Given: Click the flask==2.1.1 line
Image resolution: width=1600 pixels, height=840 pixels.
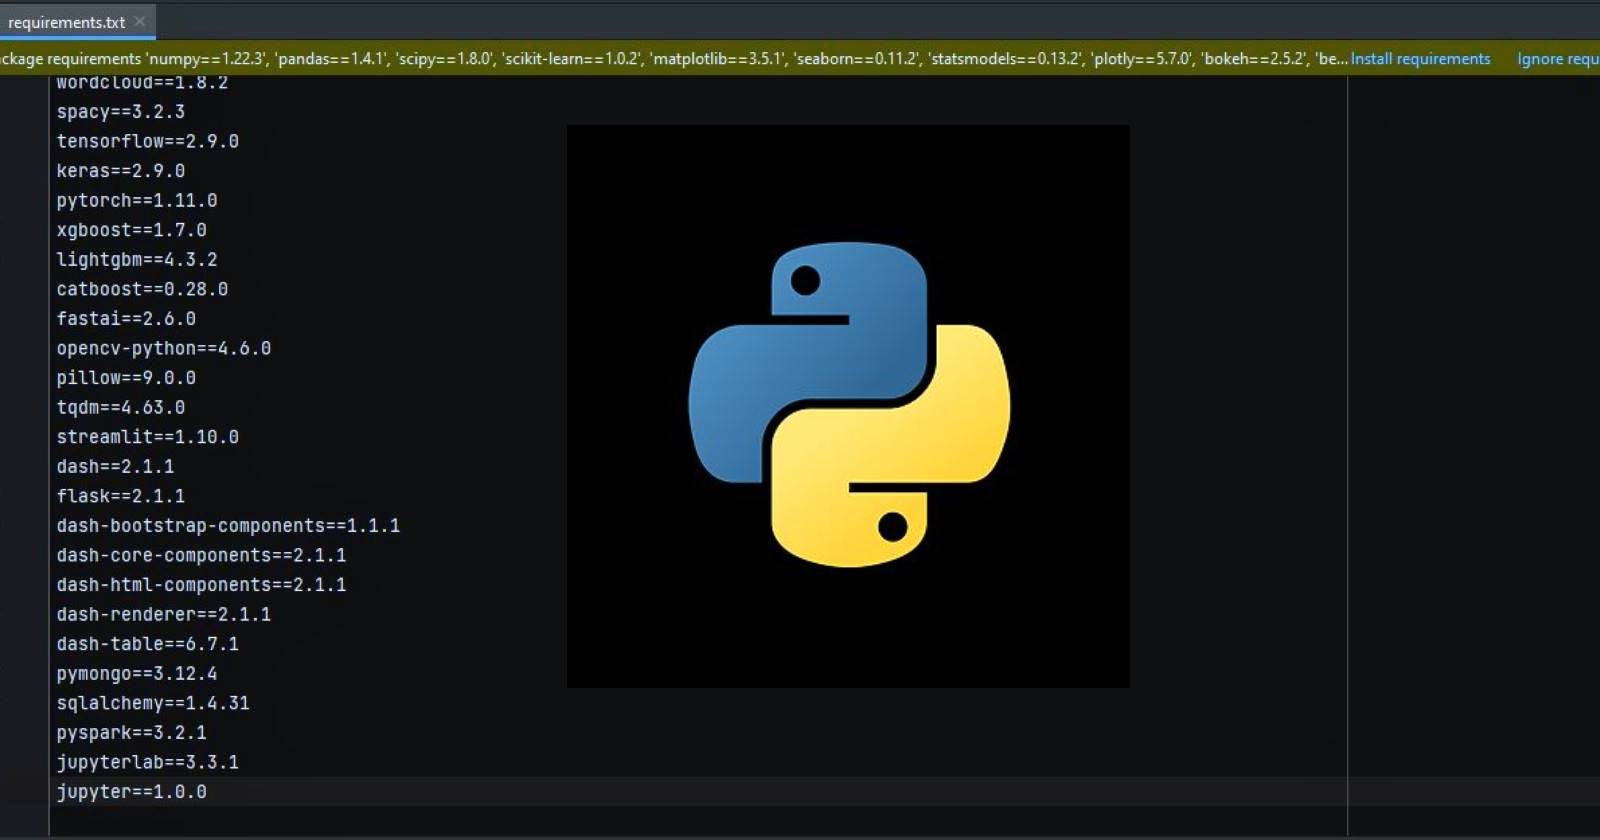Looking at the screenshot, I should click(x=120, y=496).
